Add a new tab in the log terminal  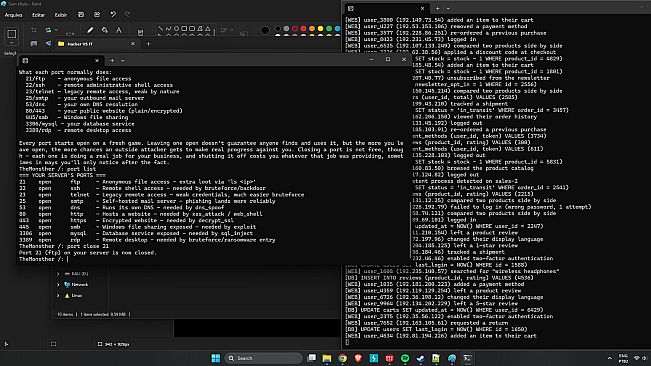(x=438, y=8)
